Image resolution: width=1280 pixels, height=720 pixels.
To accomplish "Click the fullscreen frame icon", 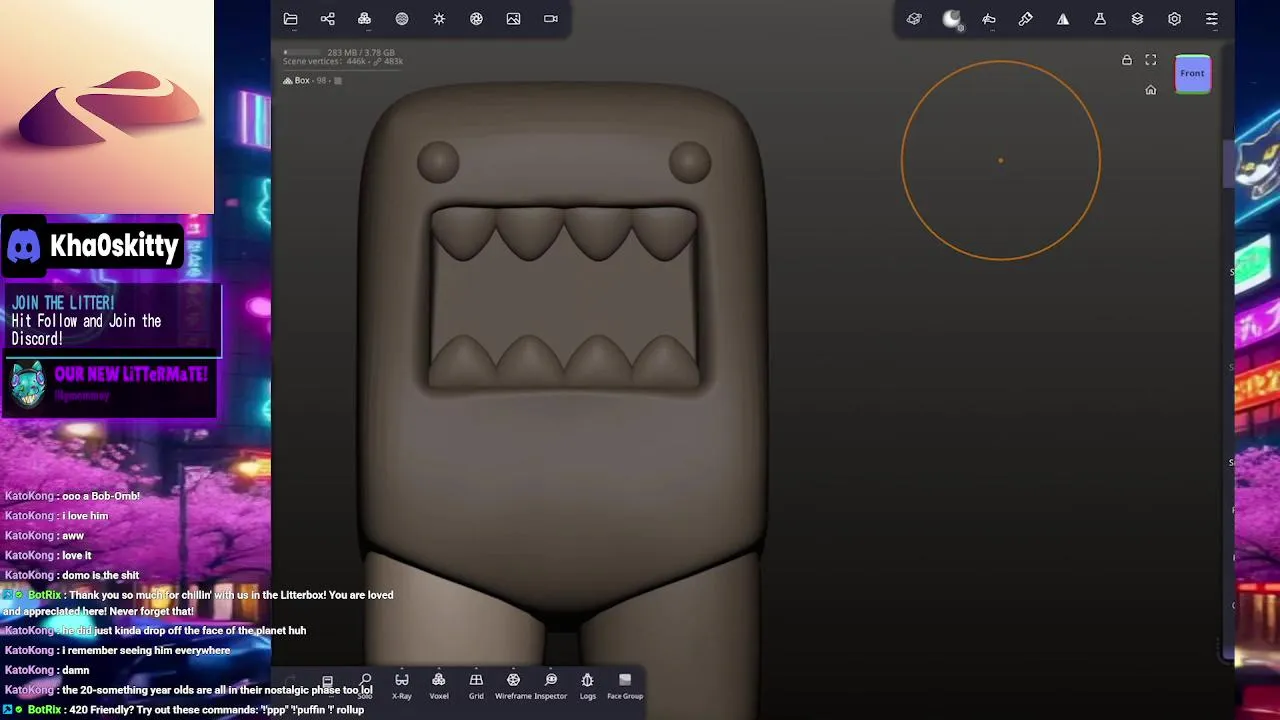I will [x=1151, y=60].
